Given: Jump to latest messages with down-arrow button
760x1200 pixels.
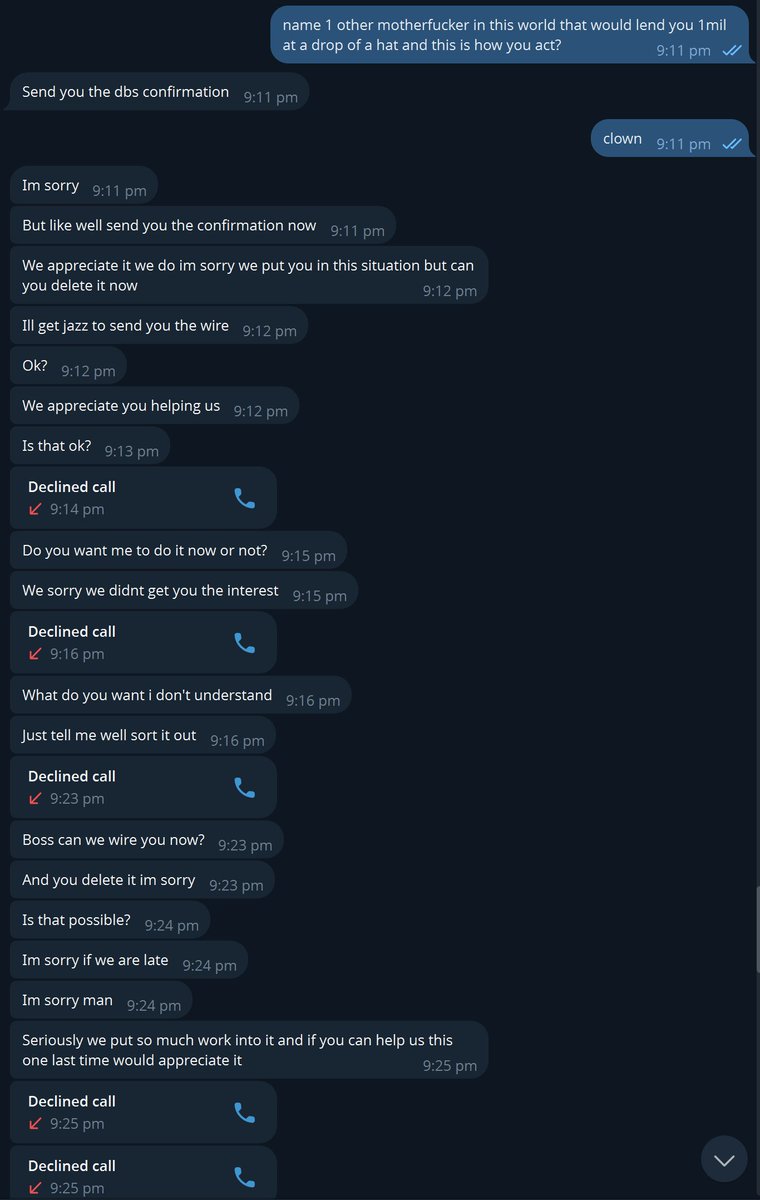Looking at the screenshot, I should pyautogui.click(x=724, y=1160).
